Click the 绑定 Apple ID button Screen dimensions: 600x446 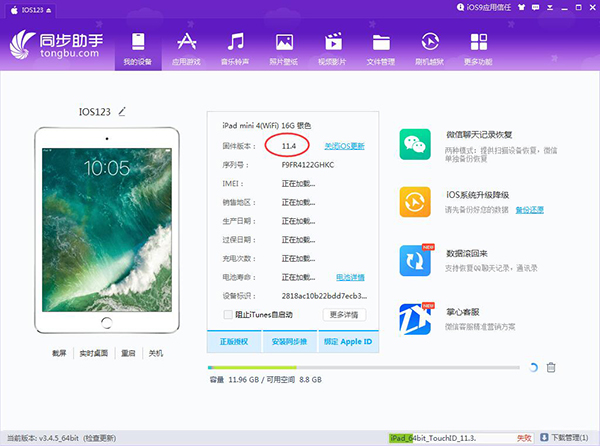pos(348,341)
